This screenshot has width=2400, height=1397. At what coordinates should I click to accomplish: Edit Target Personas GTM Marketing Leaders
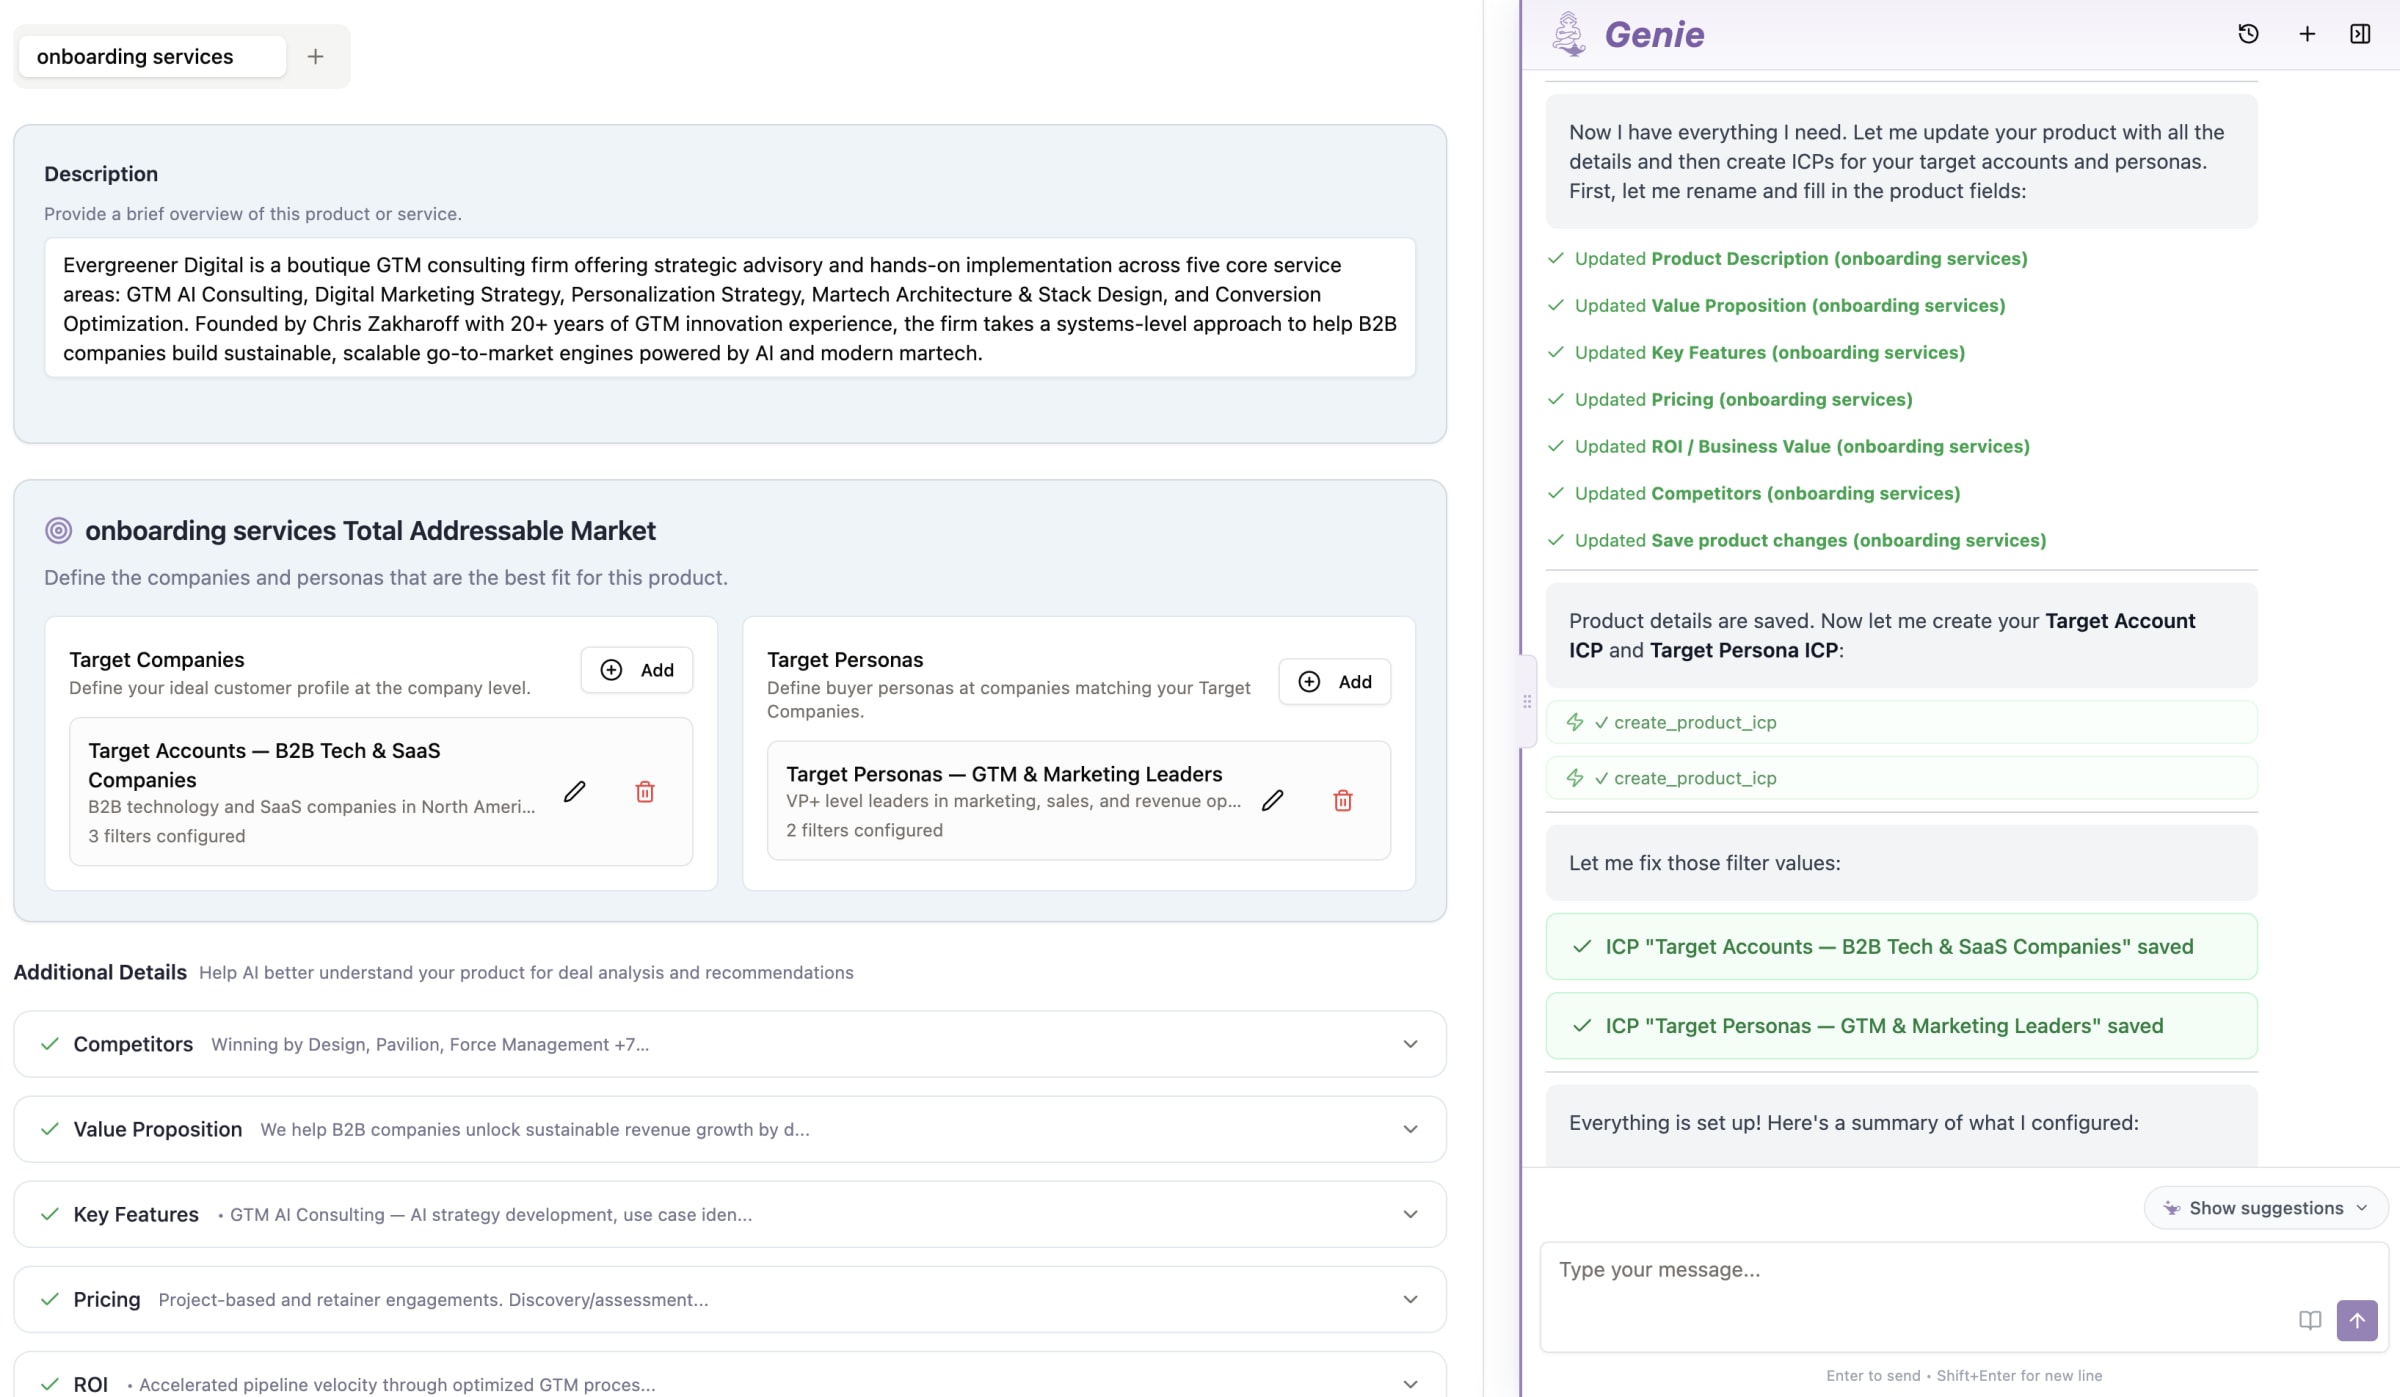(x=1272, y=800)
